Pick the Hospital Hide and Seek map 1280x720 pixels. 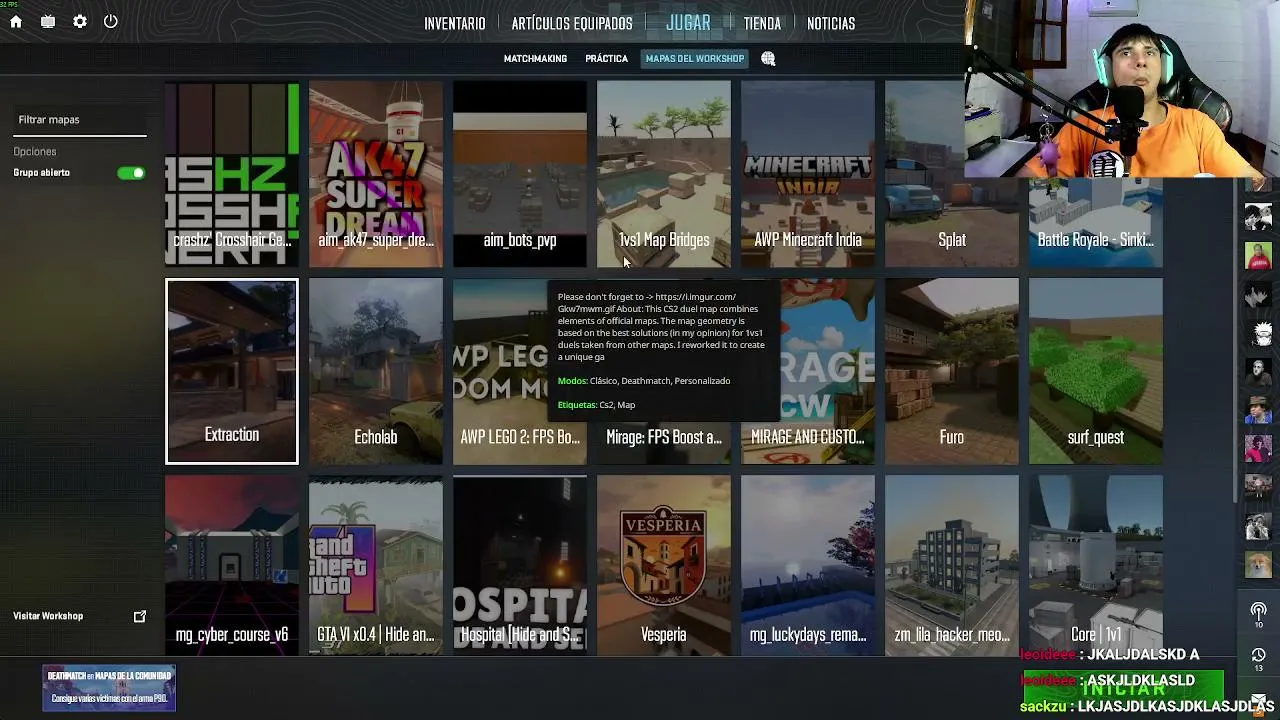click(520, 566)
